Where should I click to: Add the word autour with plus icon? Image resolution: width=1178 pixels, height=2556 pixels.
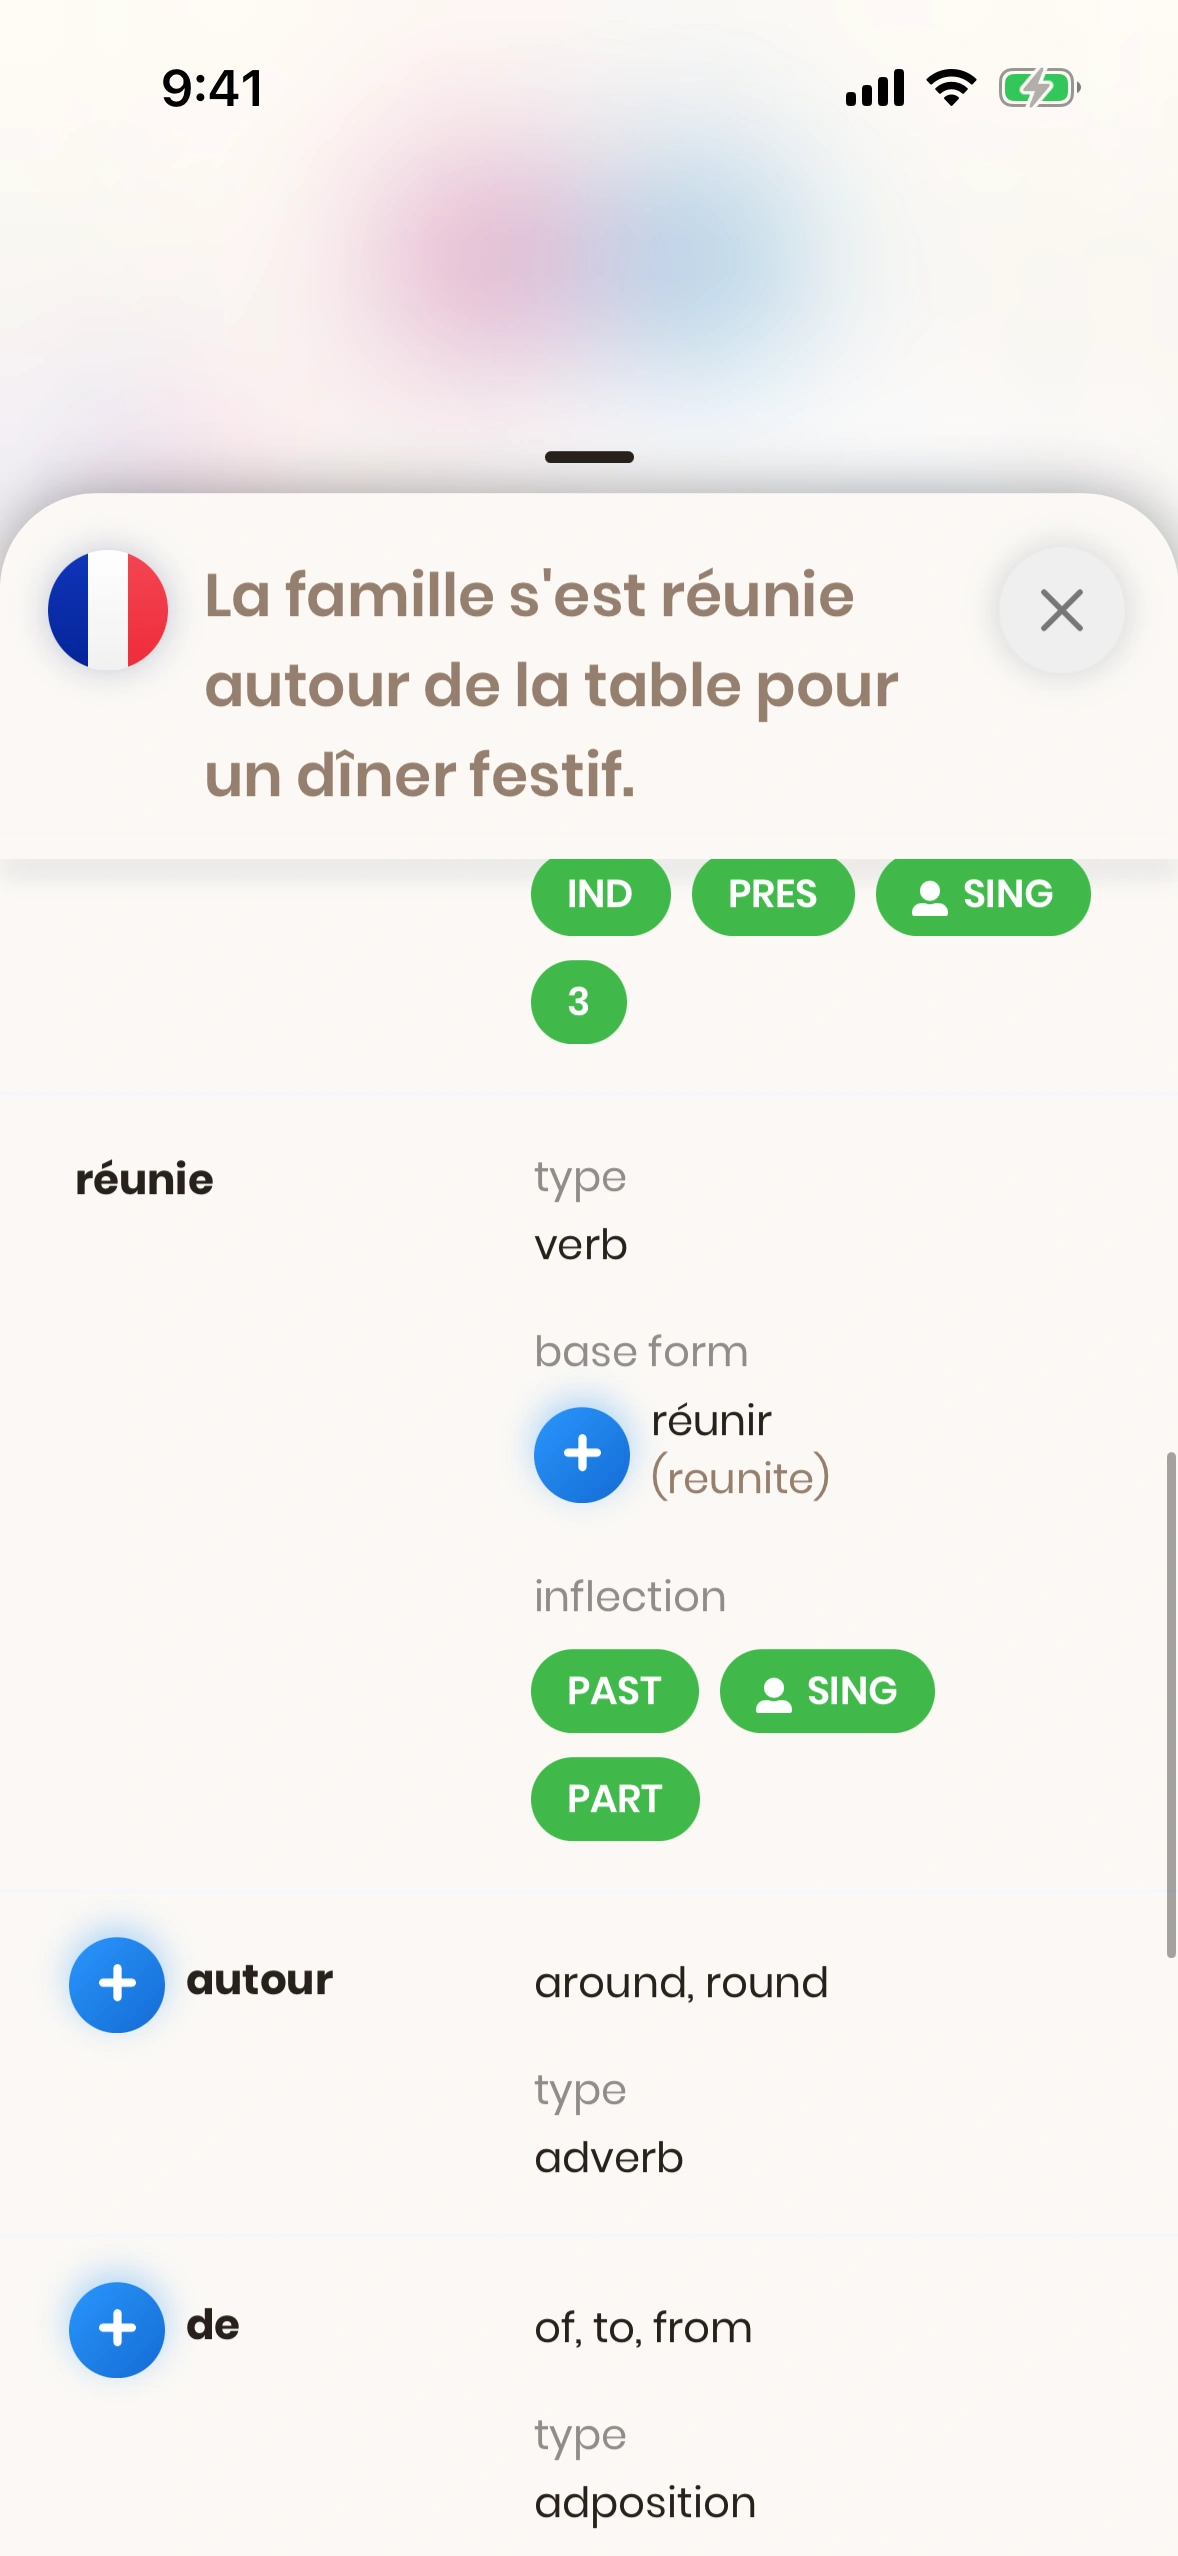pos(117,1984)
